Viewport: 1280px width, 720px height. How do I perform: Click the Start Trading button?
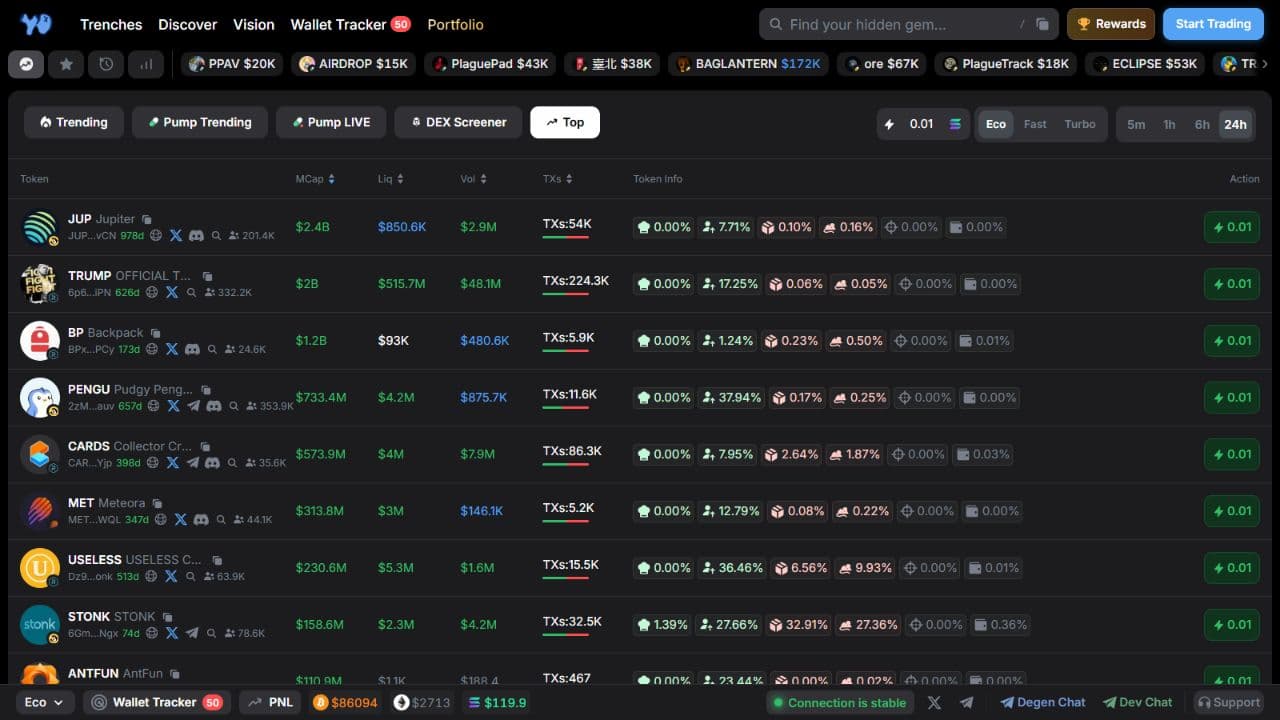click(1213, 24)
